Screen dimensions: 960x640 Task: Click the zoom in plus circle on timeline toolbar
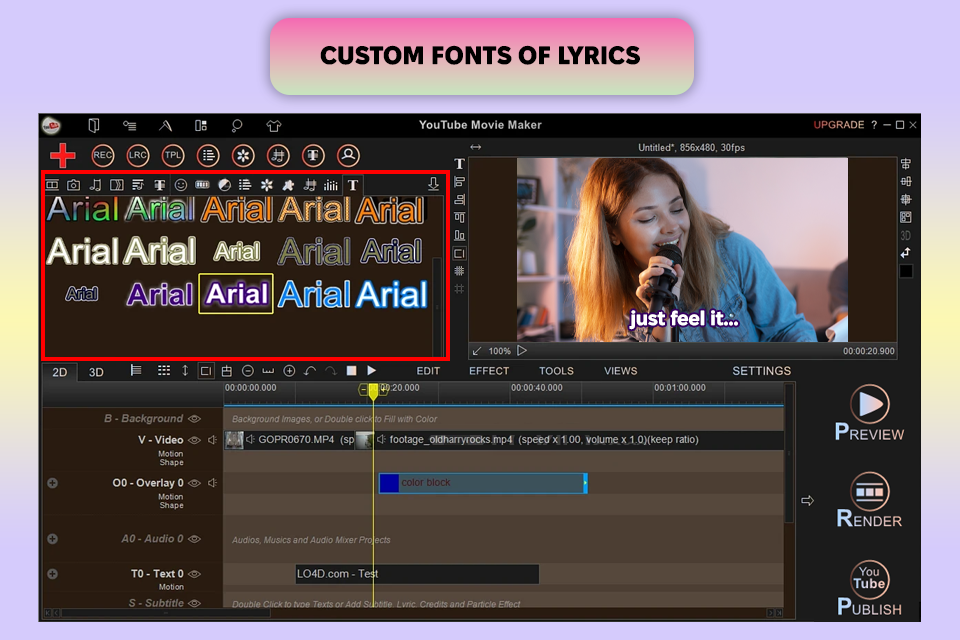(290, 371)
